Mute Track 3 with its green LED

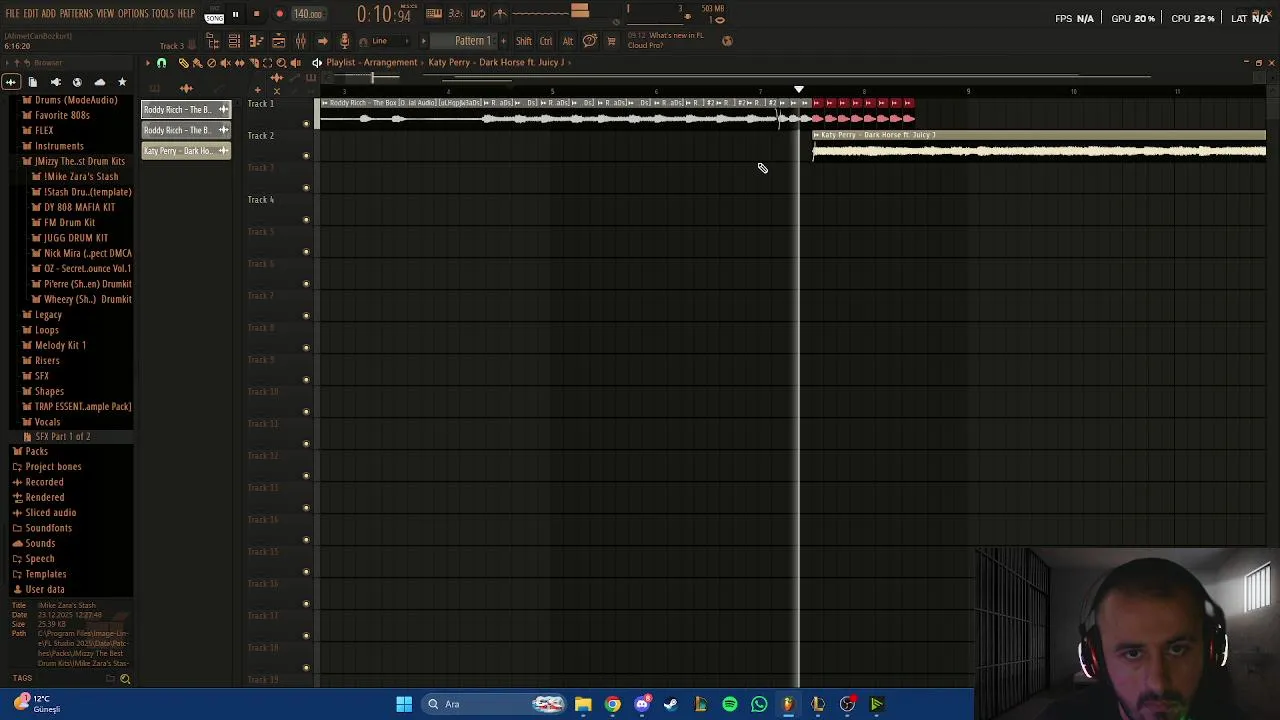pos(306,187)
